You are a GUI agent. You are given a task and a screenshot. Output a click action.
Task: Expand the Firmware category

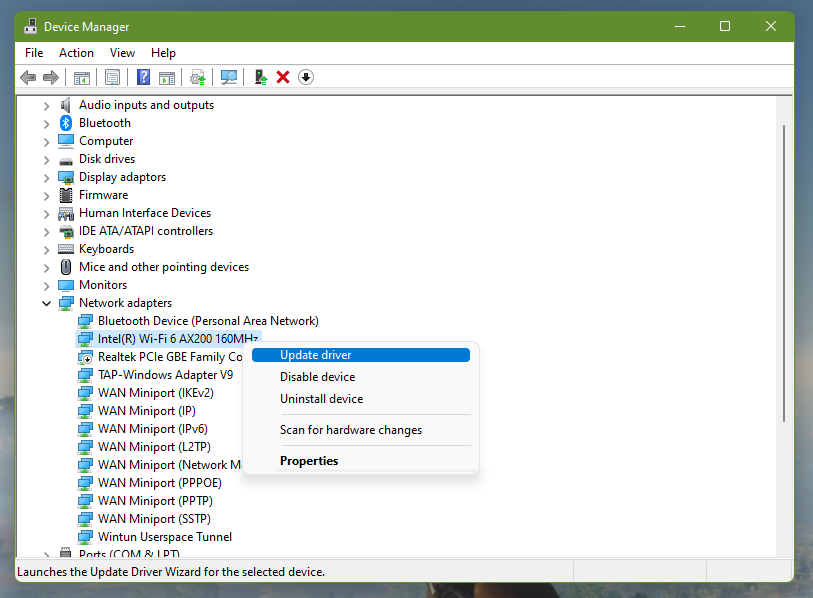pyautogui.click(x=47, y=196)
